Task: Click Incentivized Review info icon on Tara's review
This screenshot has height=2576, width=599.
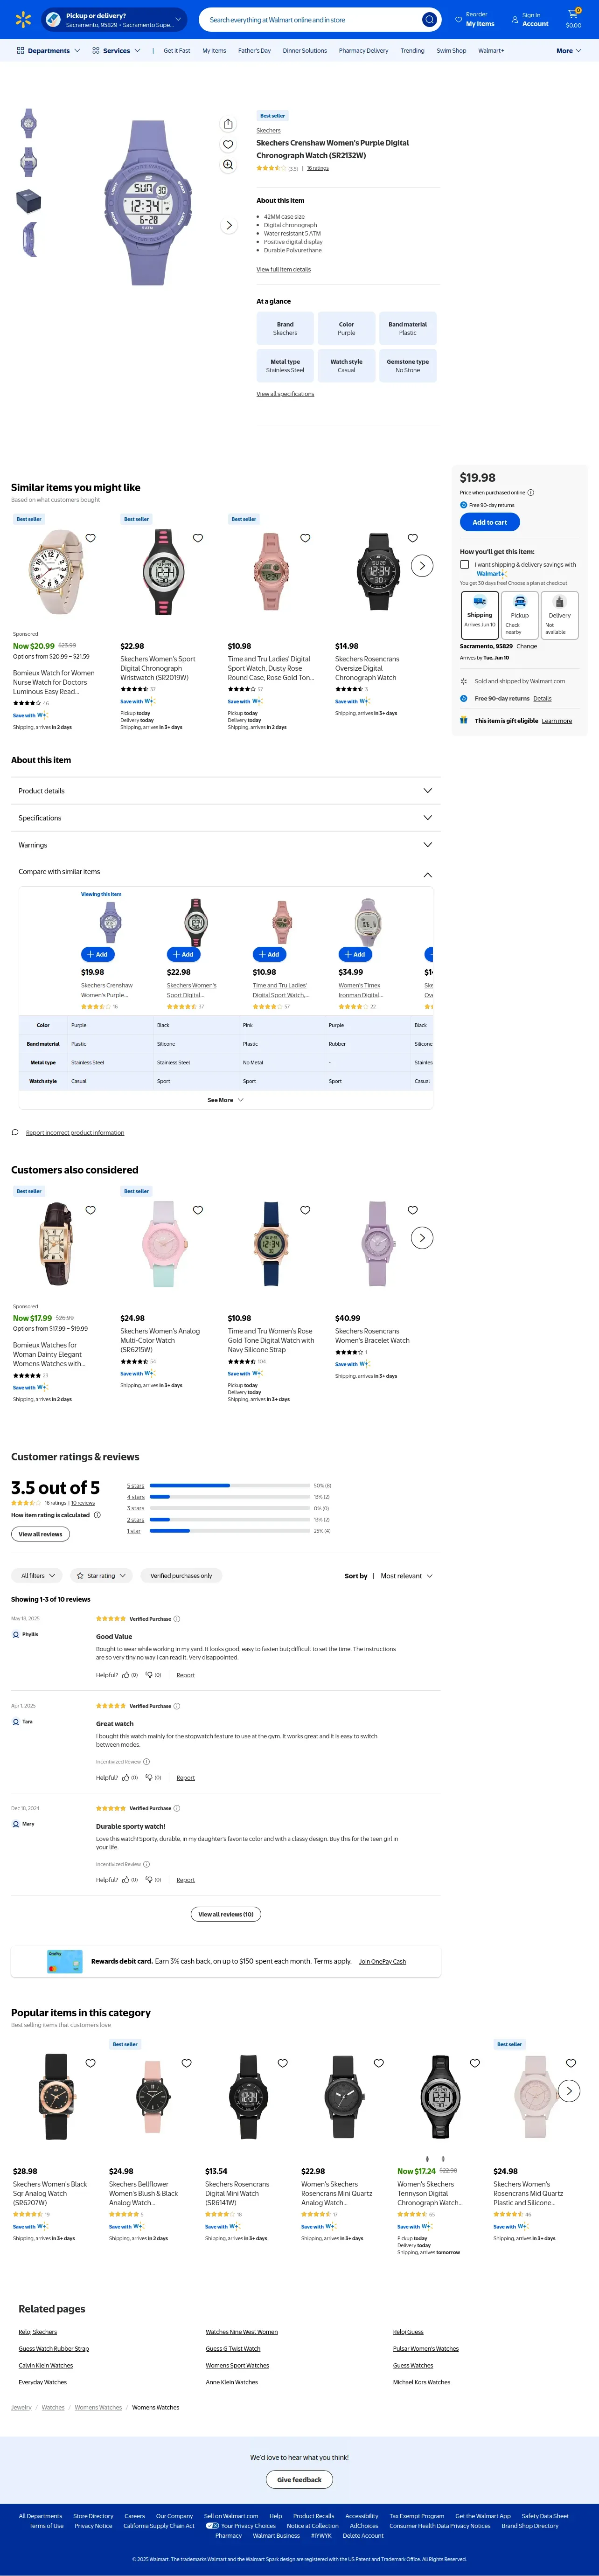Action: point(146,1762)
